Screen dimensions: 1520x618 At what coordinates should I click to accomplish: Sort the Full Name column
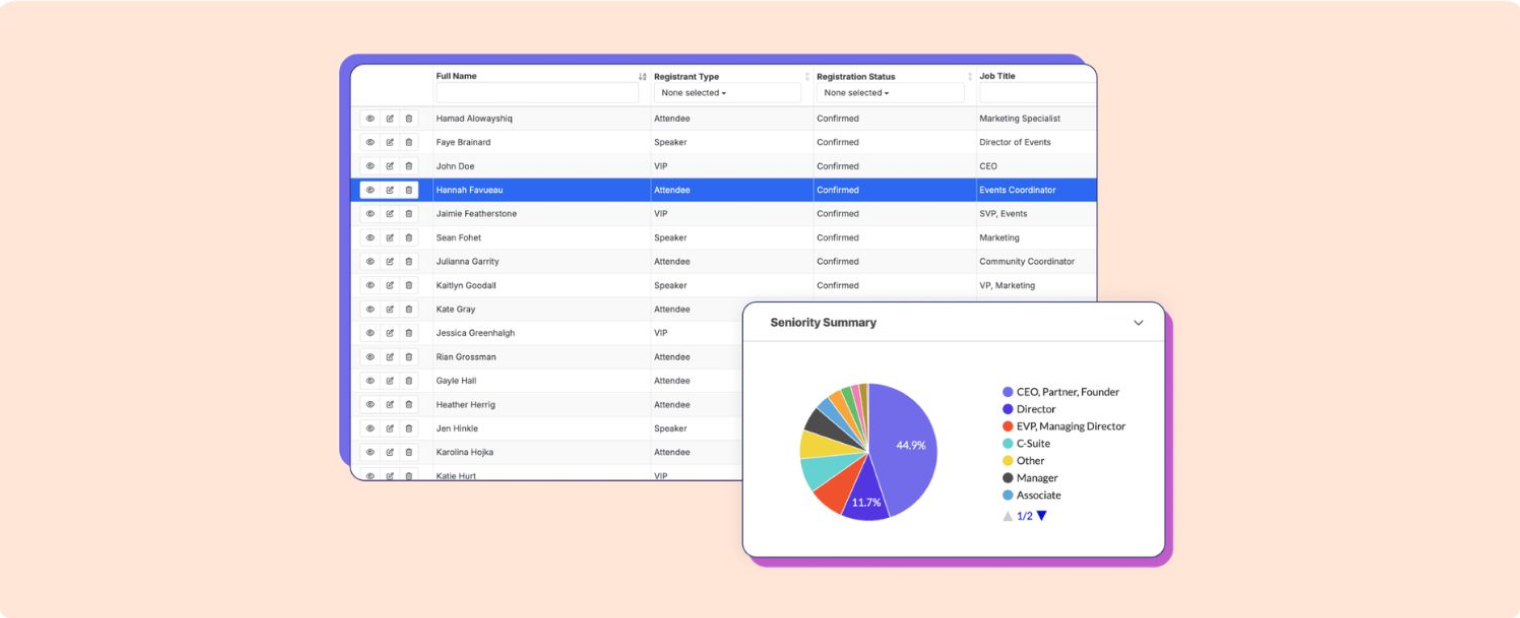click(x=641, y=76)
